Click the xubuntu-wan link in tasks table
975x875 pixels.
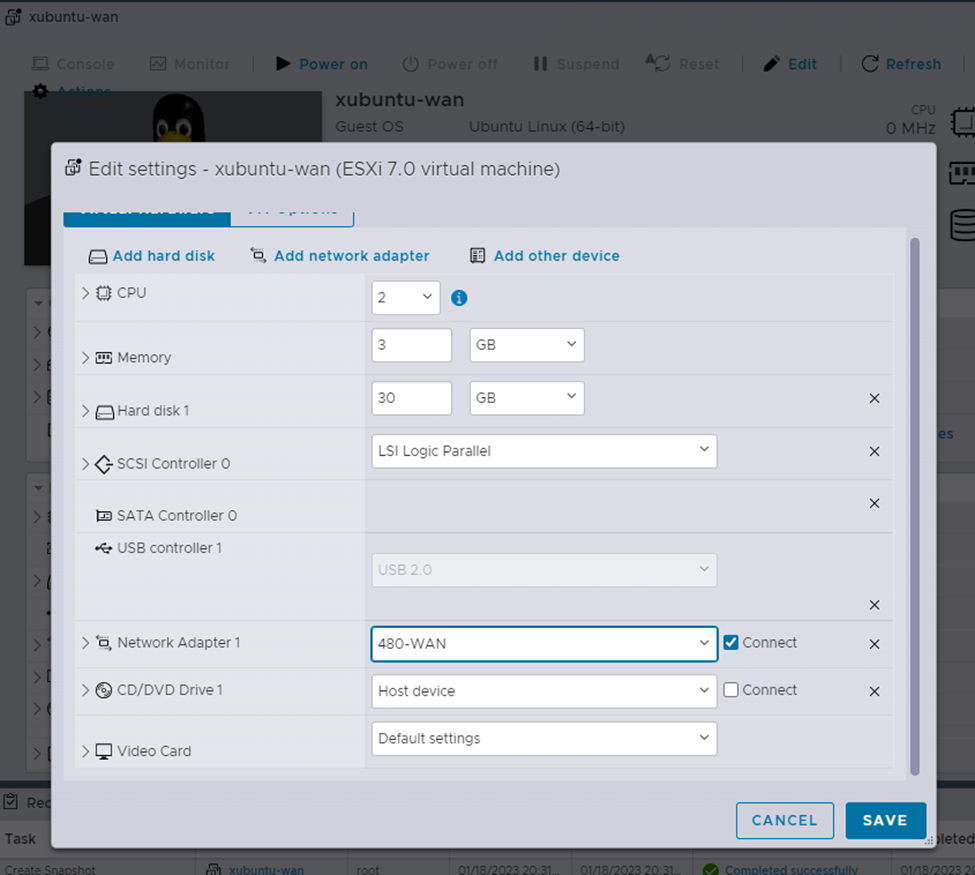point(266,869)
